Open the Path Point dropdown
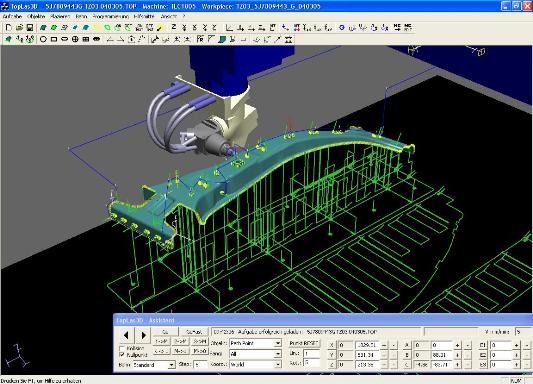The height and width of the screenshot is (384, 533). 256,343
